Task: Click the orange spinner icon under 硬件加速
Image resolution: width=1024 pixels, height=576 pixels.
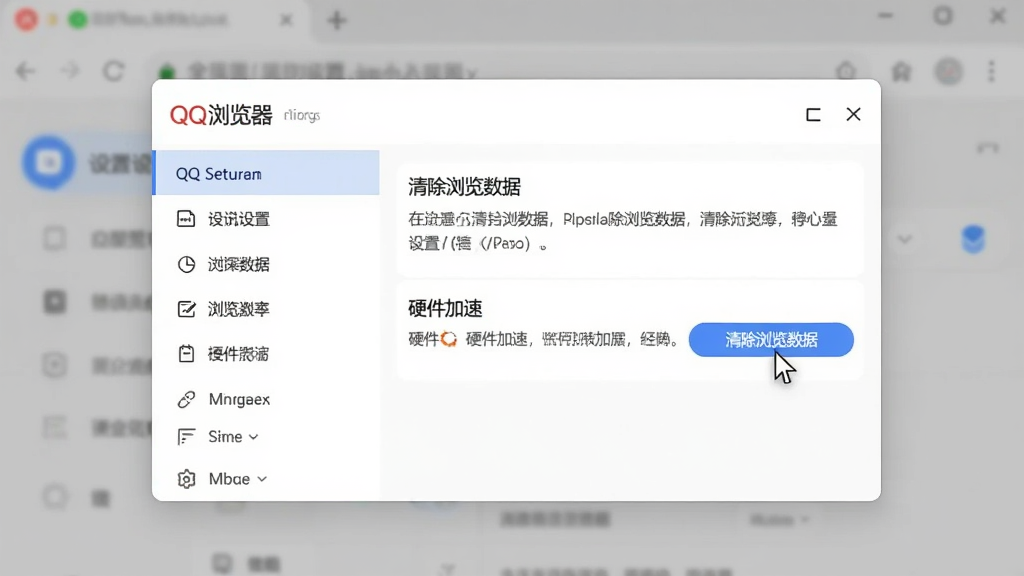Action: tap(449, 339)
